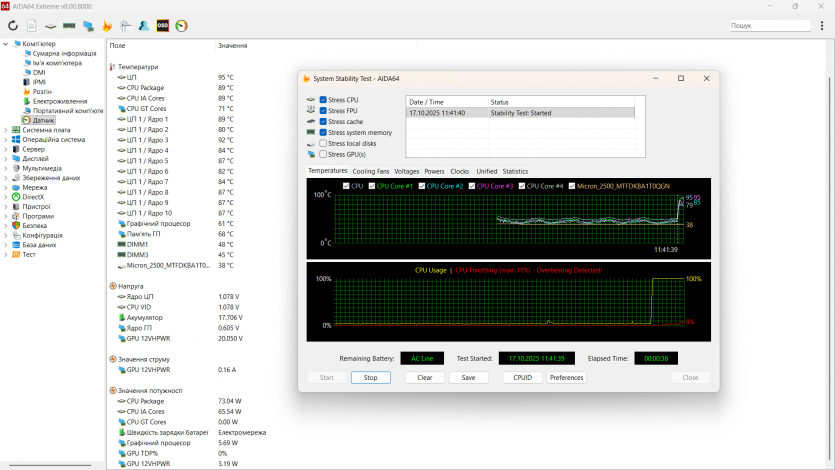Switch to the Cooling Fans tab

(x=371, y=171)
